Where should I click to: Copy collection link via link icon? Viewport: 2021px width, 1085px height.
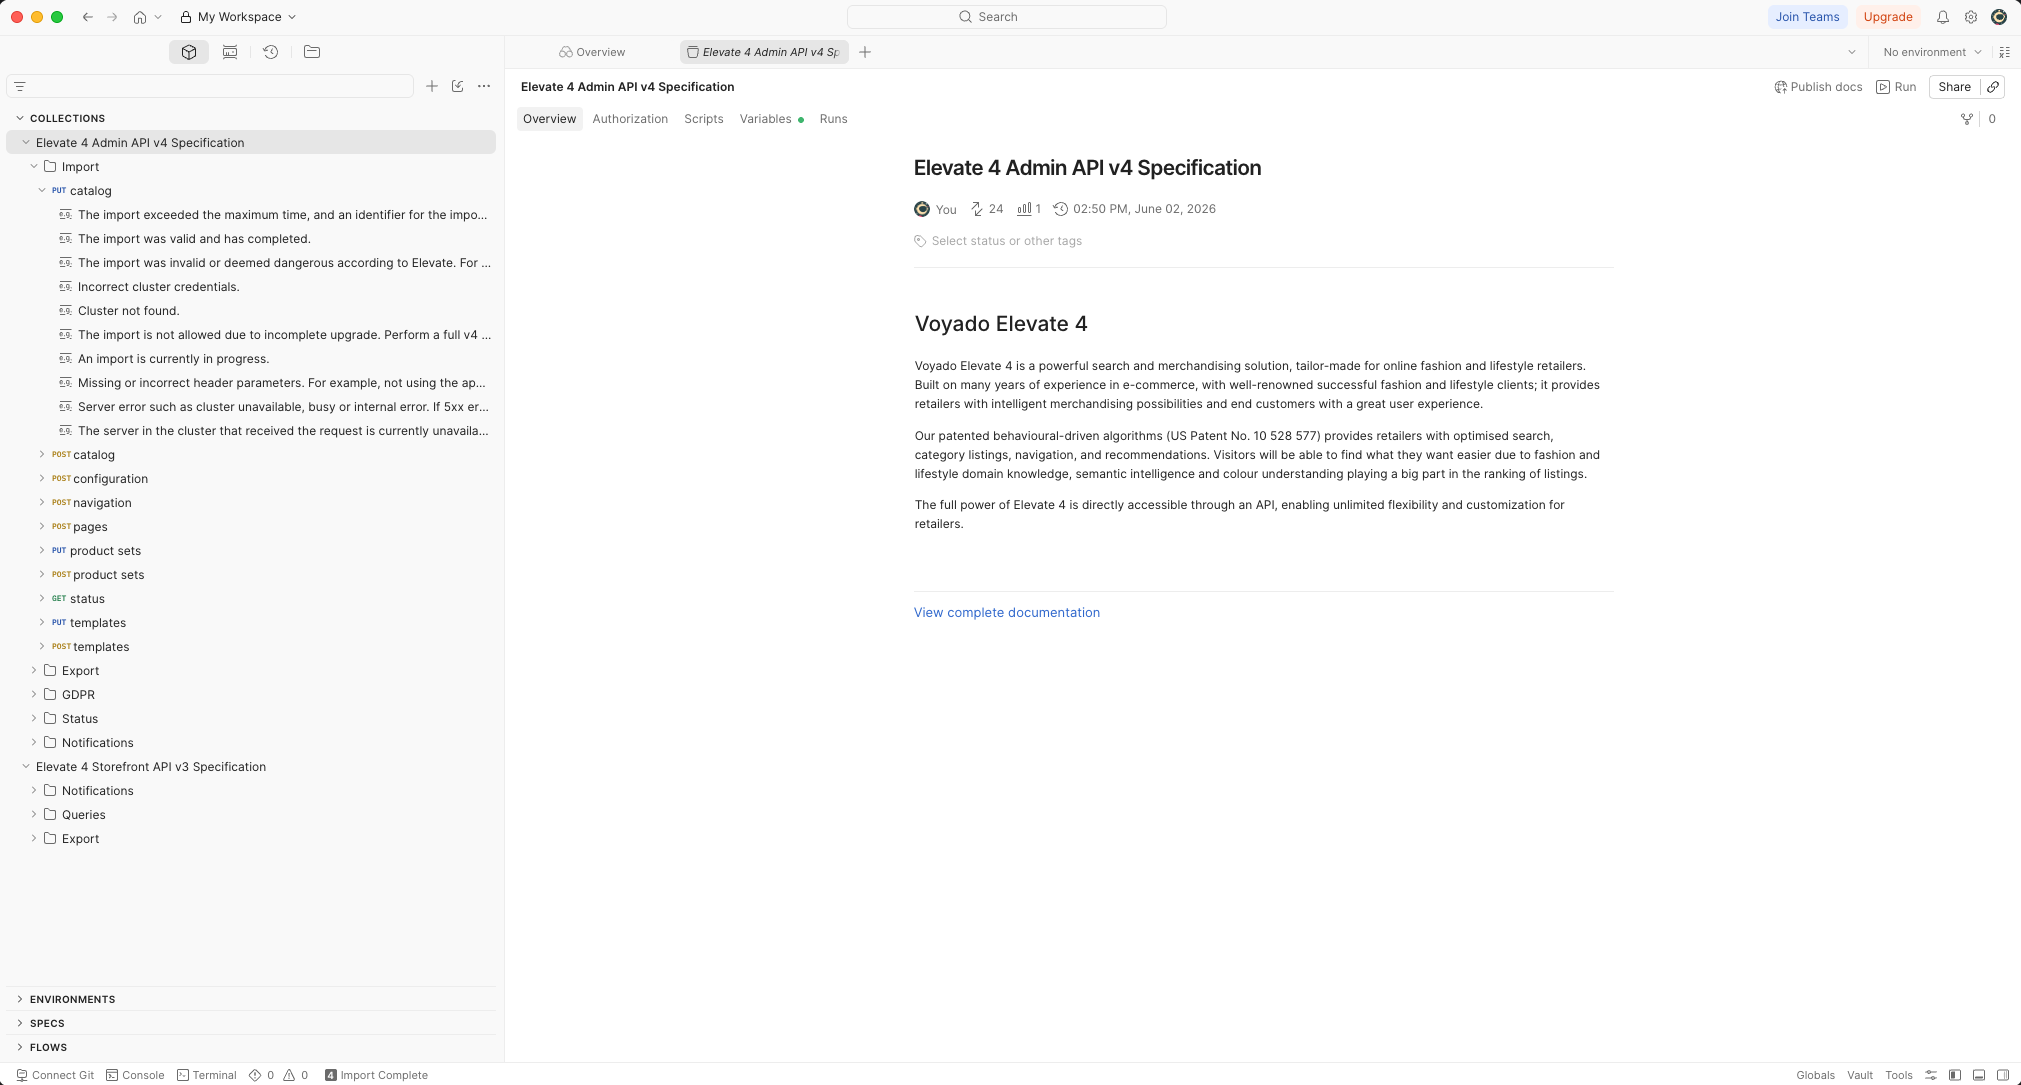(1993, 87)
